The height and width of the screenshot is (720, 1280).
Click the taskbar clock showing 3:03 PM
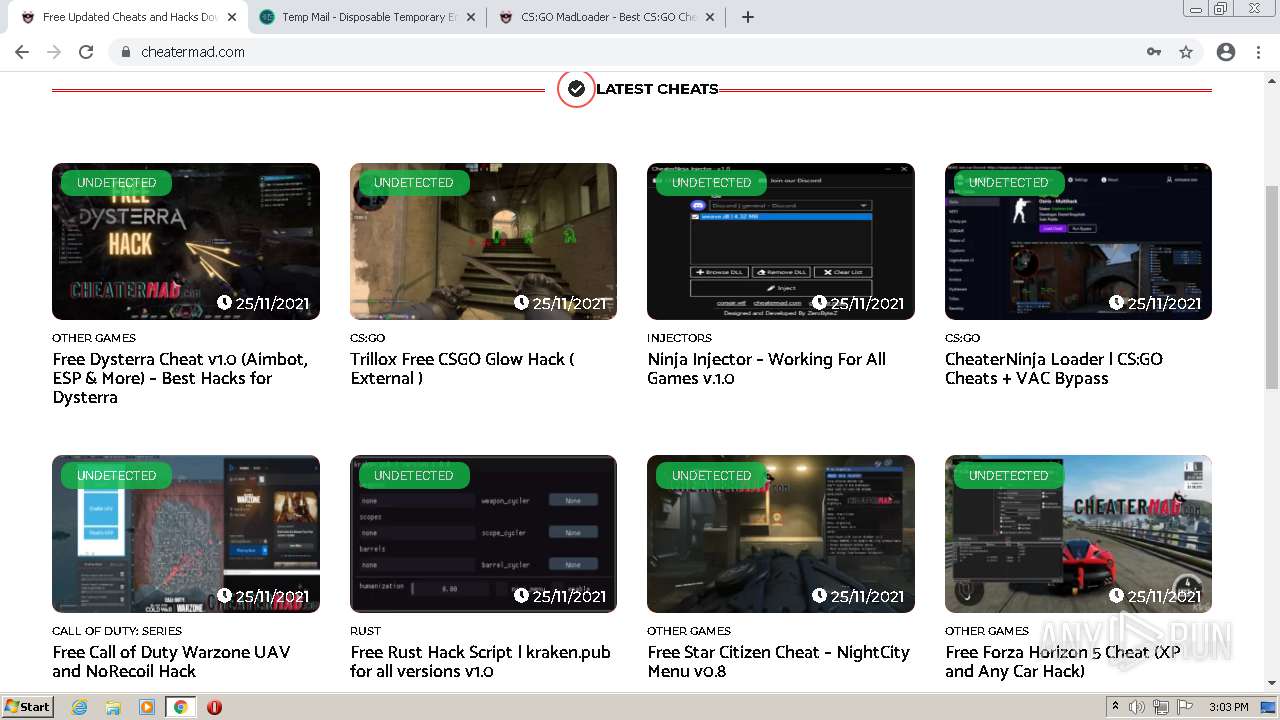[1228, 707]
